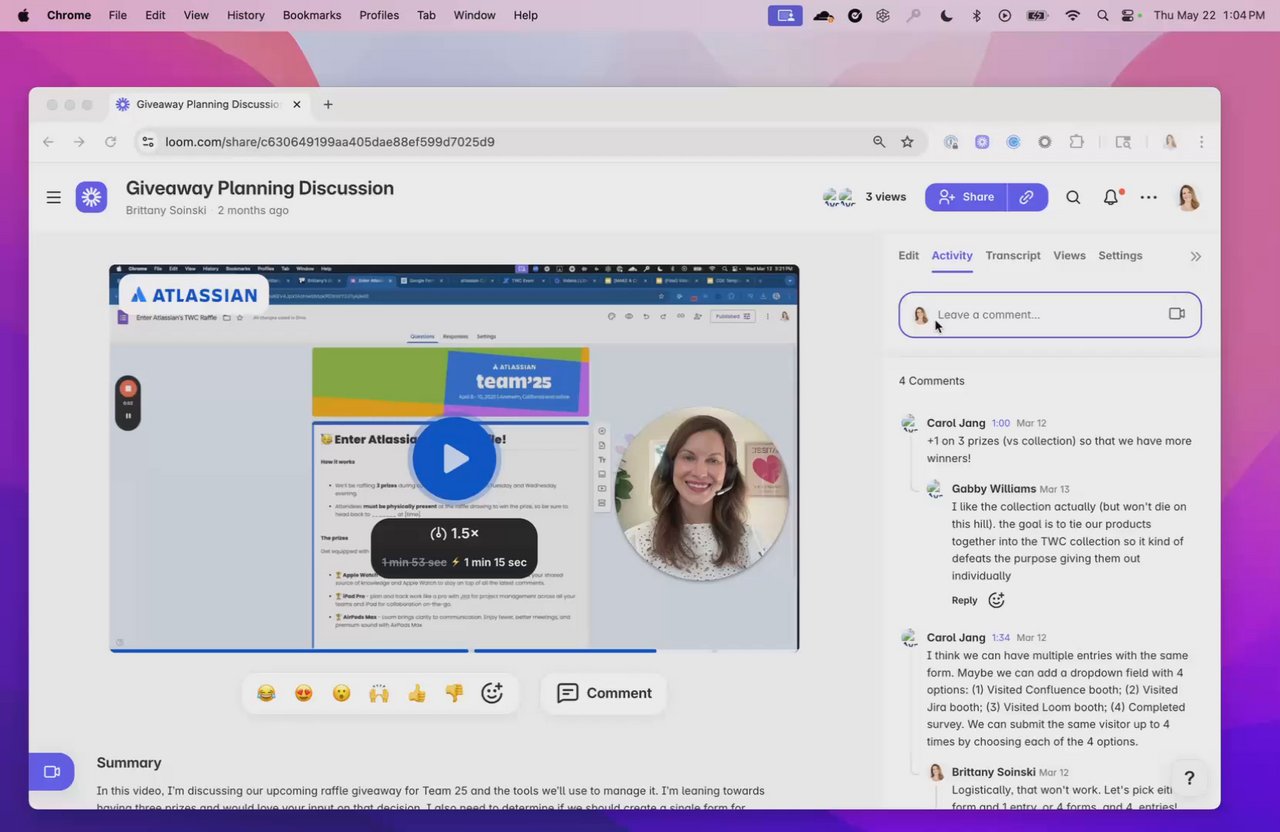
Task: View site information in the address bar
Action: pos(148,142)
